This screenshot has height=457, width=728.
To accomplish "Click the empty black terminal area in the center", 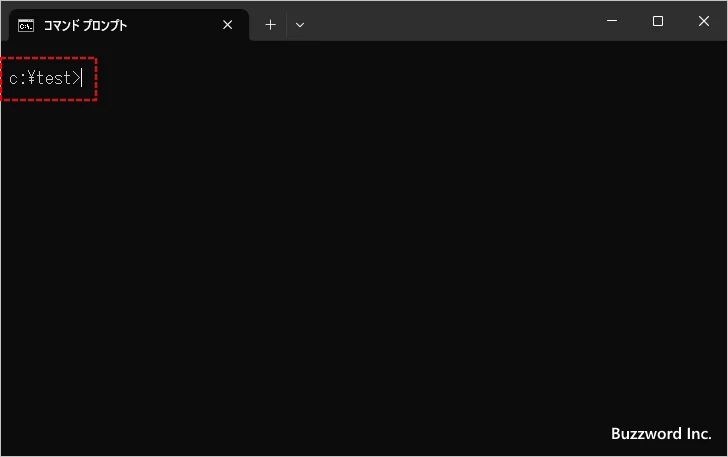I will click(x=364, y=250).
